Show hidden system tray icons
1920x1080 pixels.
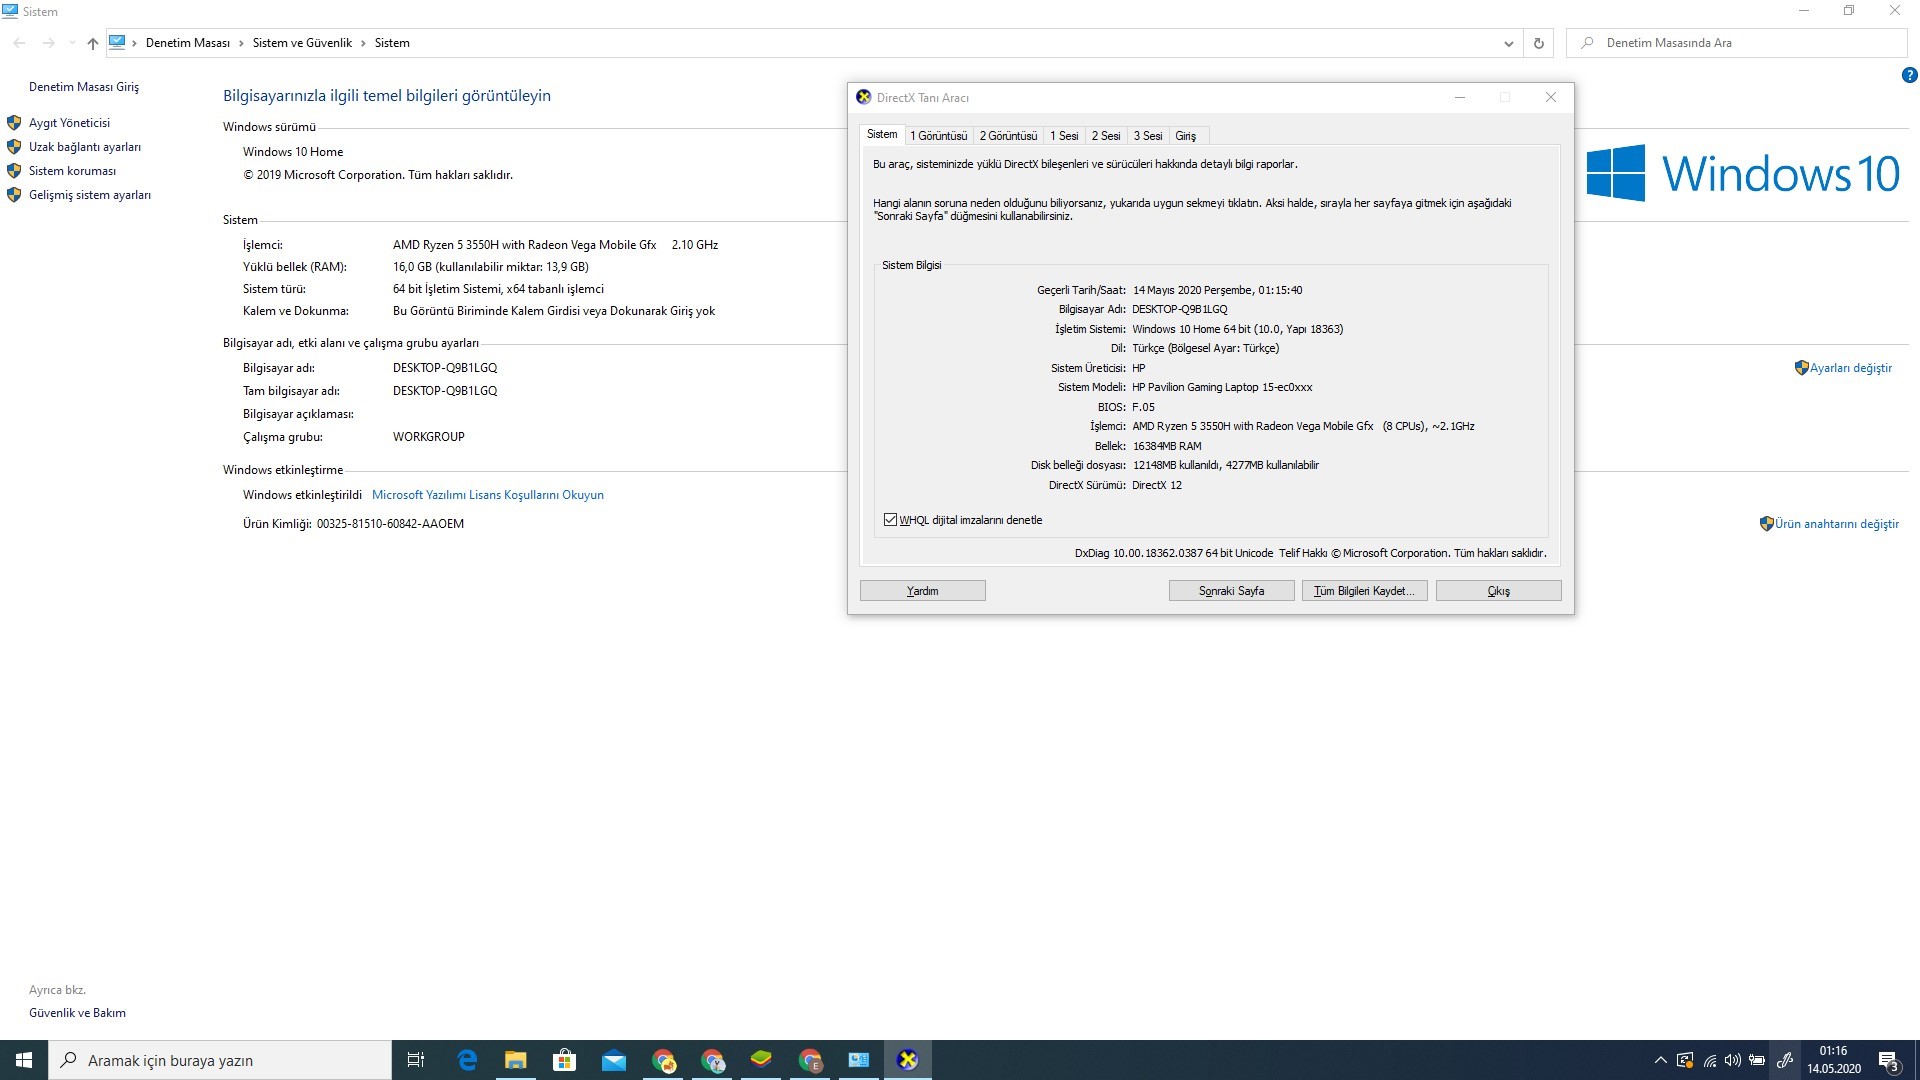[x=1660, y=1060]
